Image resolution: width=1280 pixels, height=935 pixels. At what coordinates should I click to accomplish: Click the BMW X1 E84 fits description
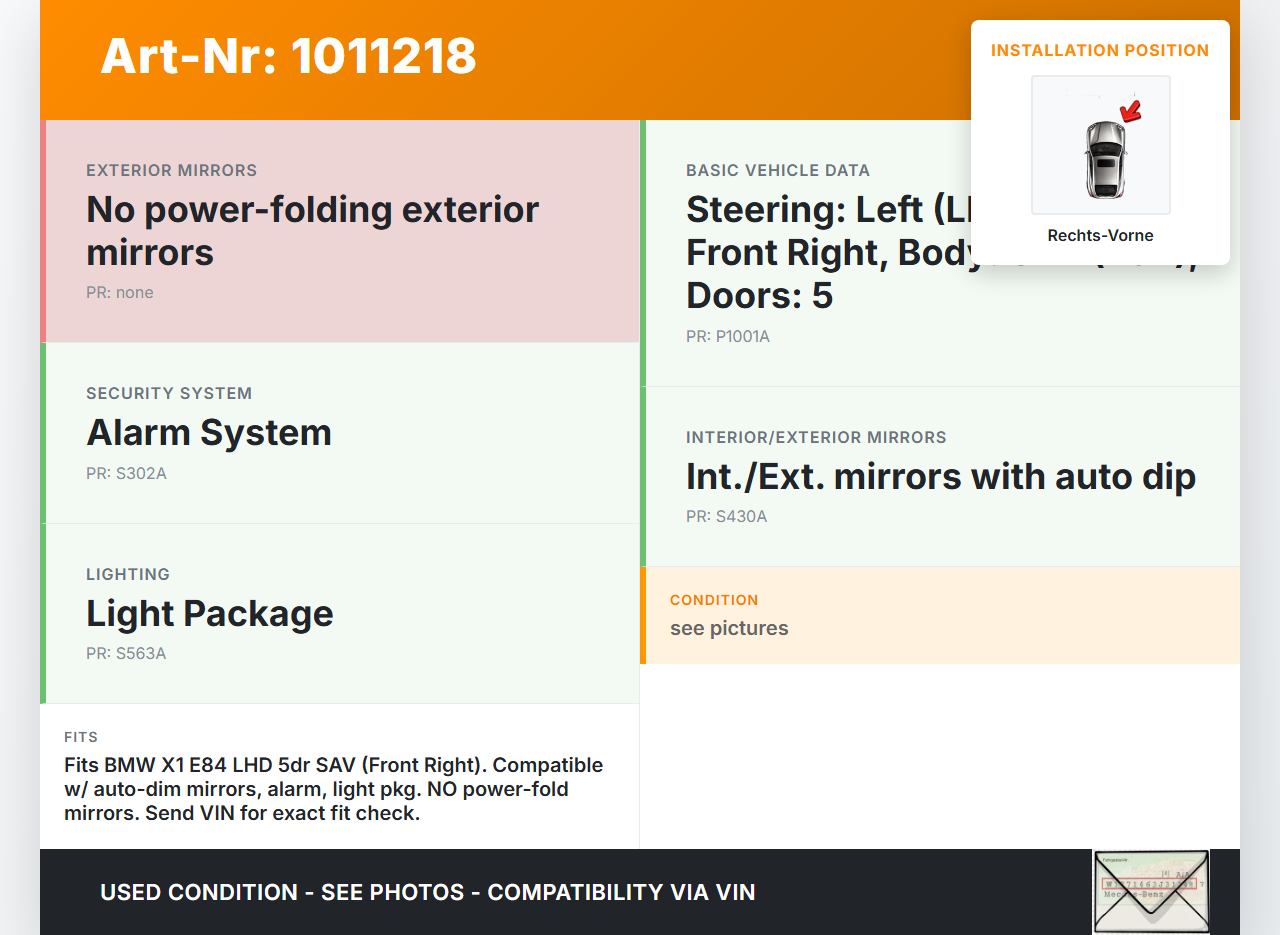(334, 789)
